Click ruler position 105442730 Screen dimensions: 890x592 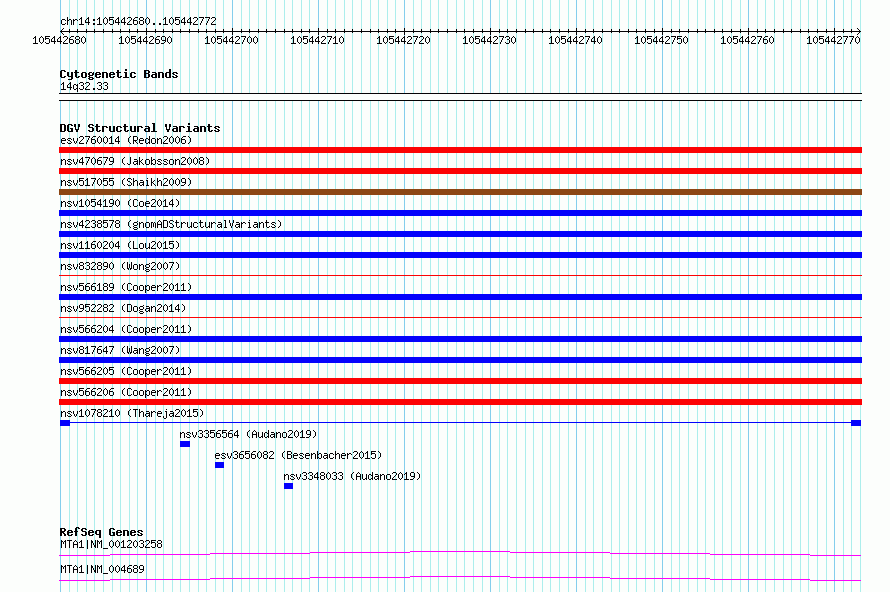point(489,40)
